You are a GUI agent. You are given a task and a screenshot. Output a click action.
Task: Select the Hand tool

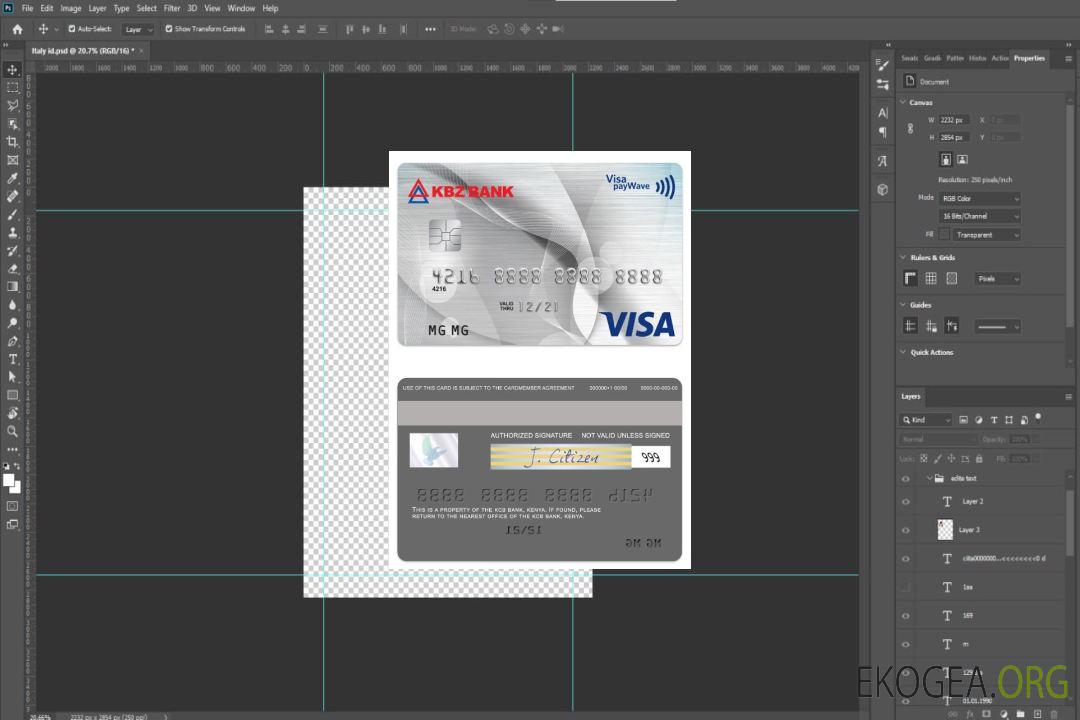pos(12,413)
